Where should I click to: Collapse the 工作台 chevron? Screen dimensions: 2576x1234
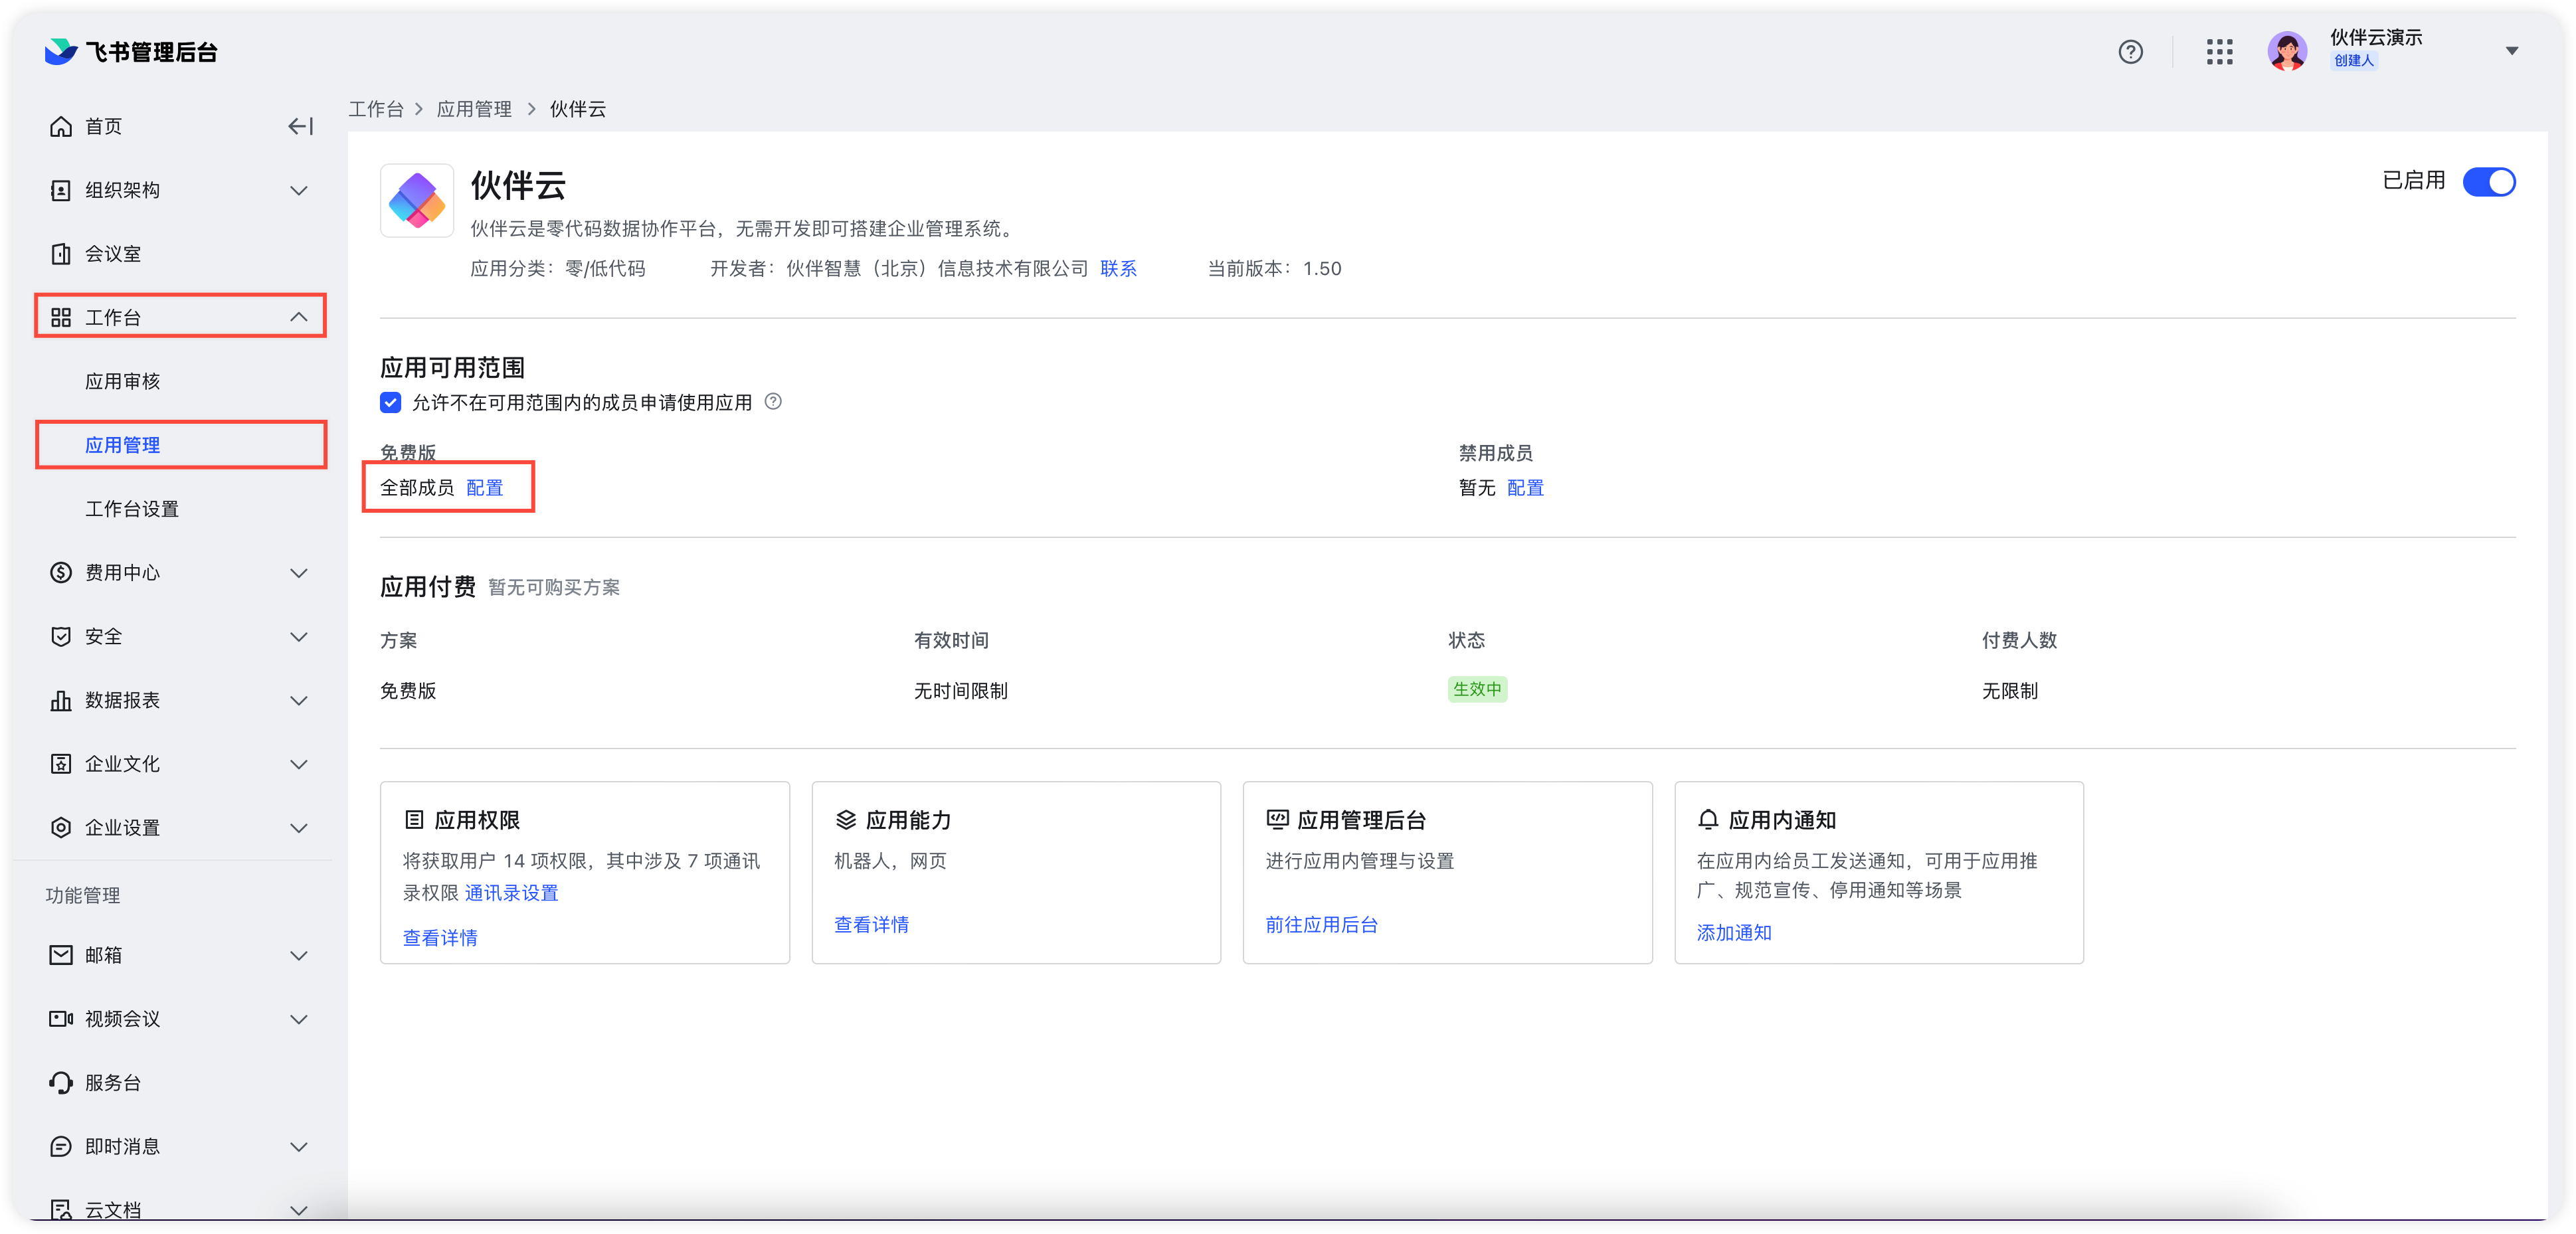coord(298,317)
